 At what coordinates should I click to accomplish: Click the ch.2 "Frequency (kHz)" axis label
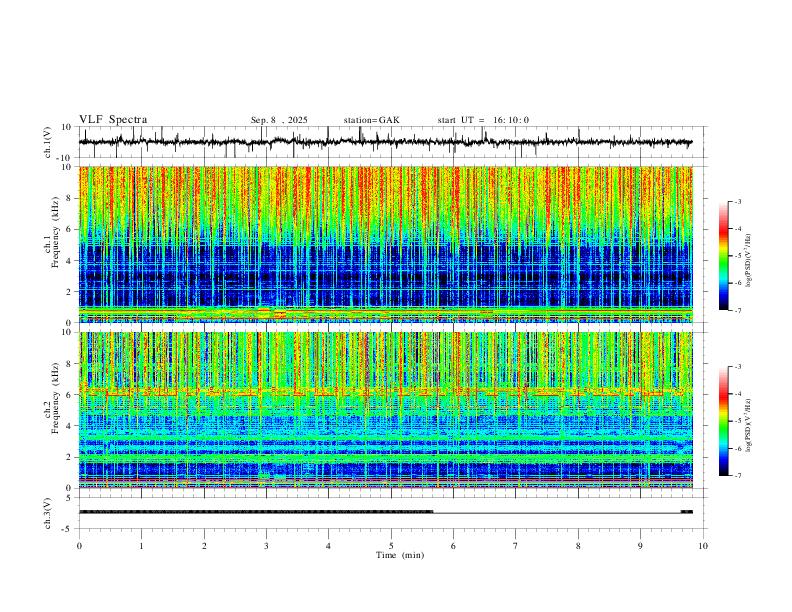55,398
